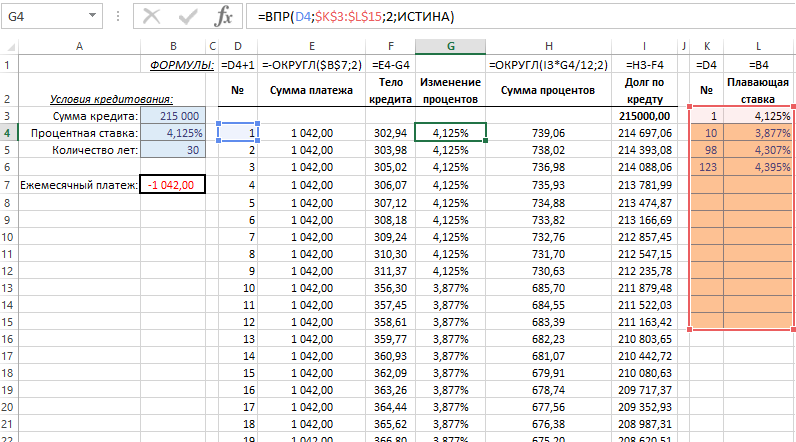Click the Условия кредитования: heading cell
796x442 pixels.
pyautogui.click(x=112, y=98)
